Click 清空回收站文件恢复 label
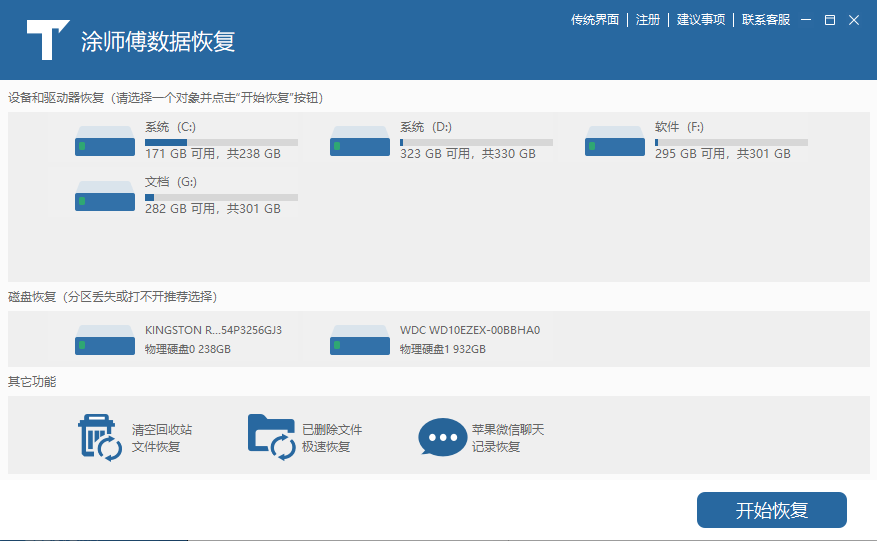 [162, 438]
